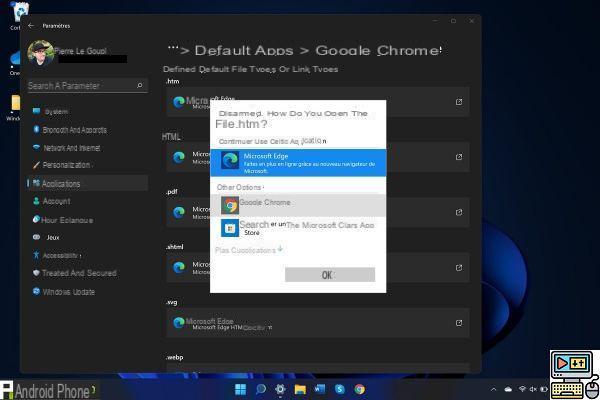Screen dimensions: 600x400
Task: Open Network And Internet section
Action: (x=88, y=148)
